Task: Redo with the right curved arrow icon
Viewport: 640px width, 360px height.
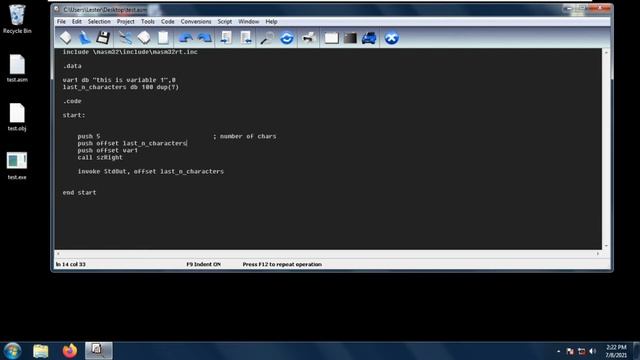Action: (x=204, y=38)
